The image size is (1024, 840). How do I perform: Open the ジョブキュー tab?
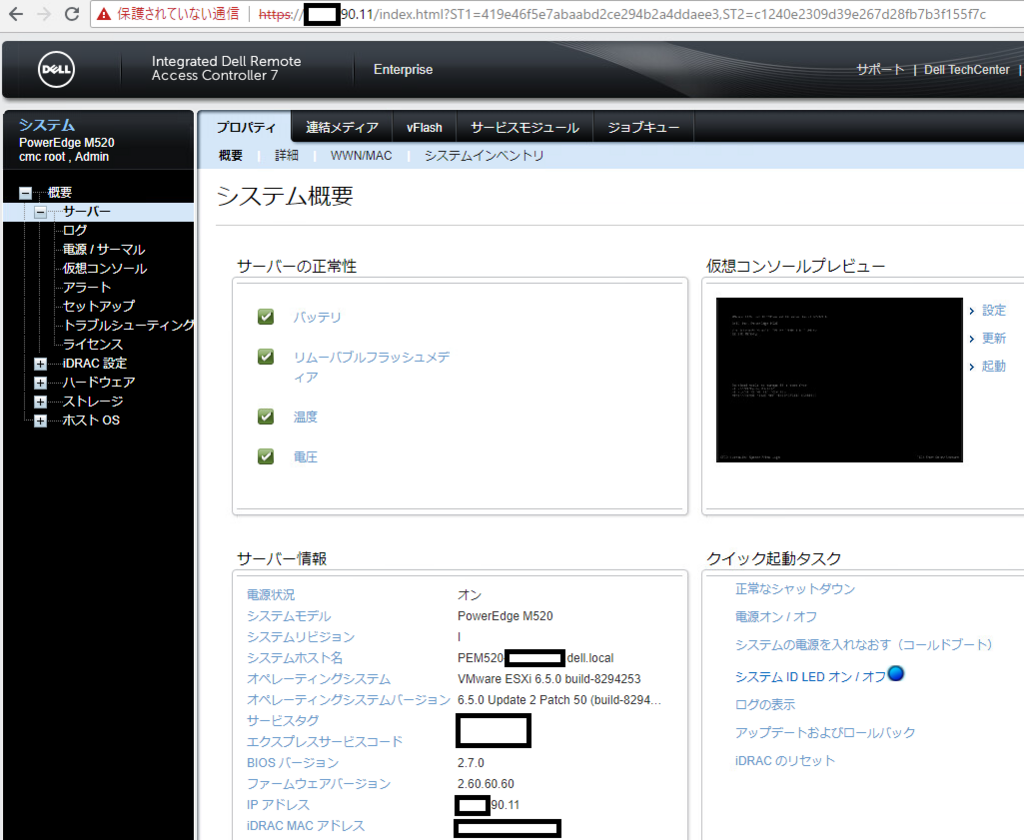coord(643,127)
